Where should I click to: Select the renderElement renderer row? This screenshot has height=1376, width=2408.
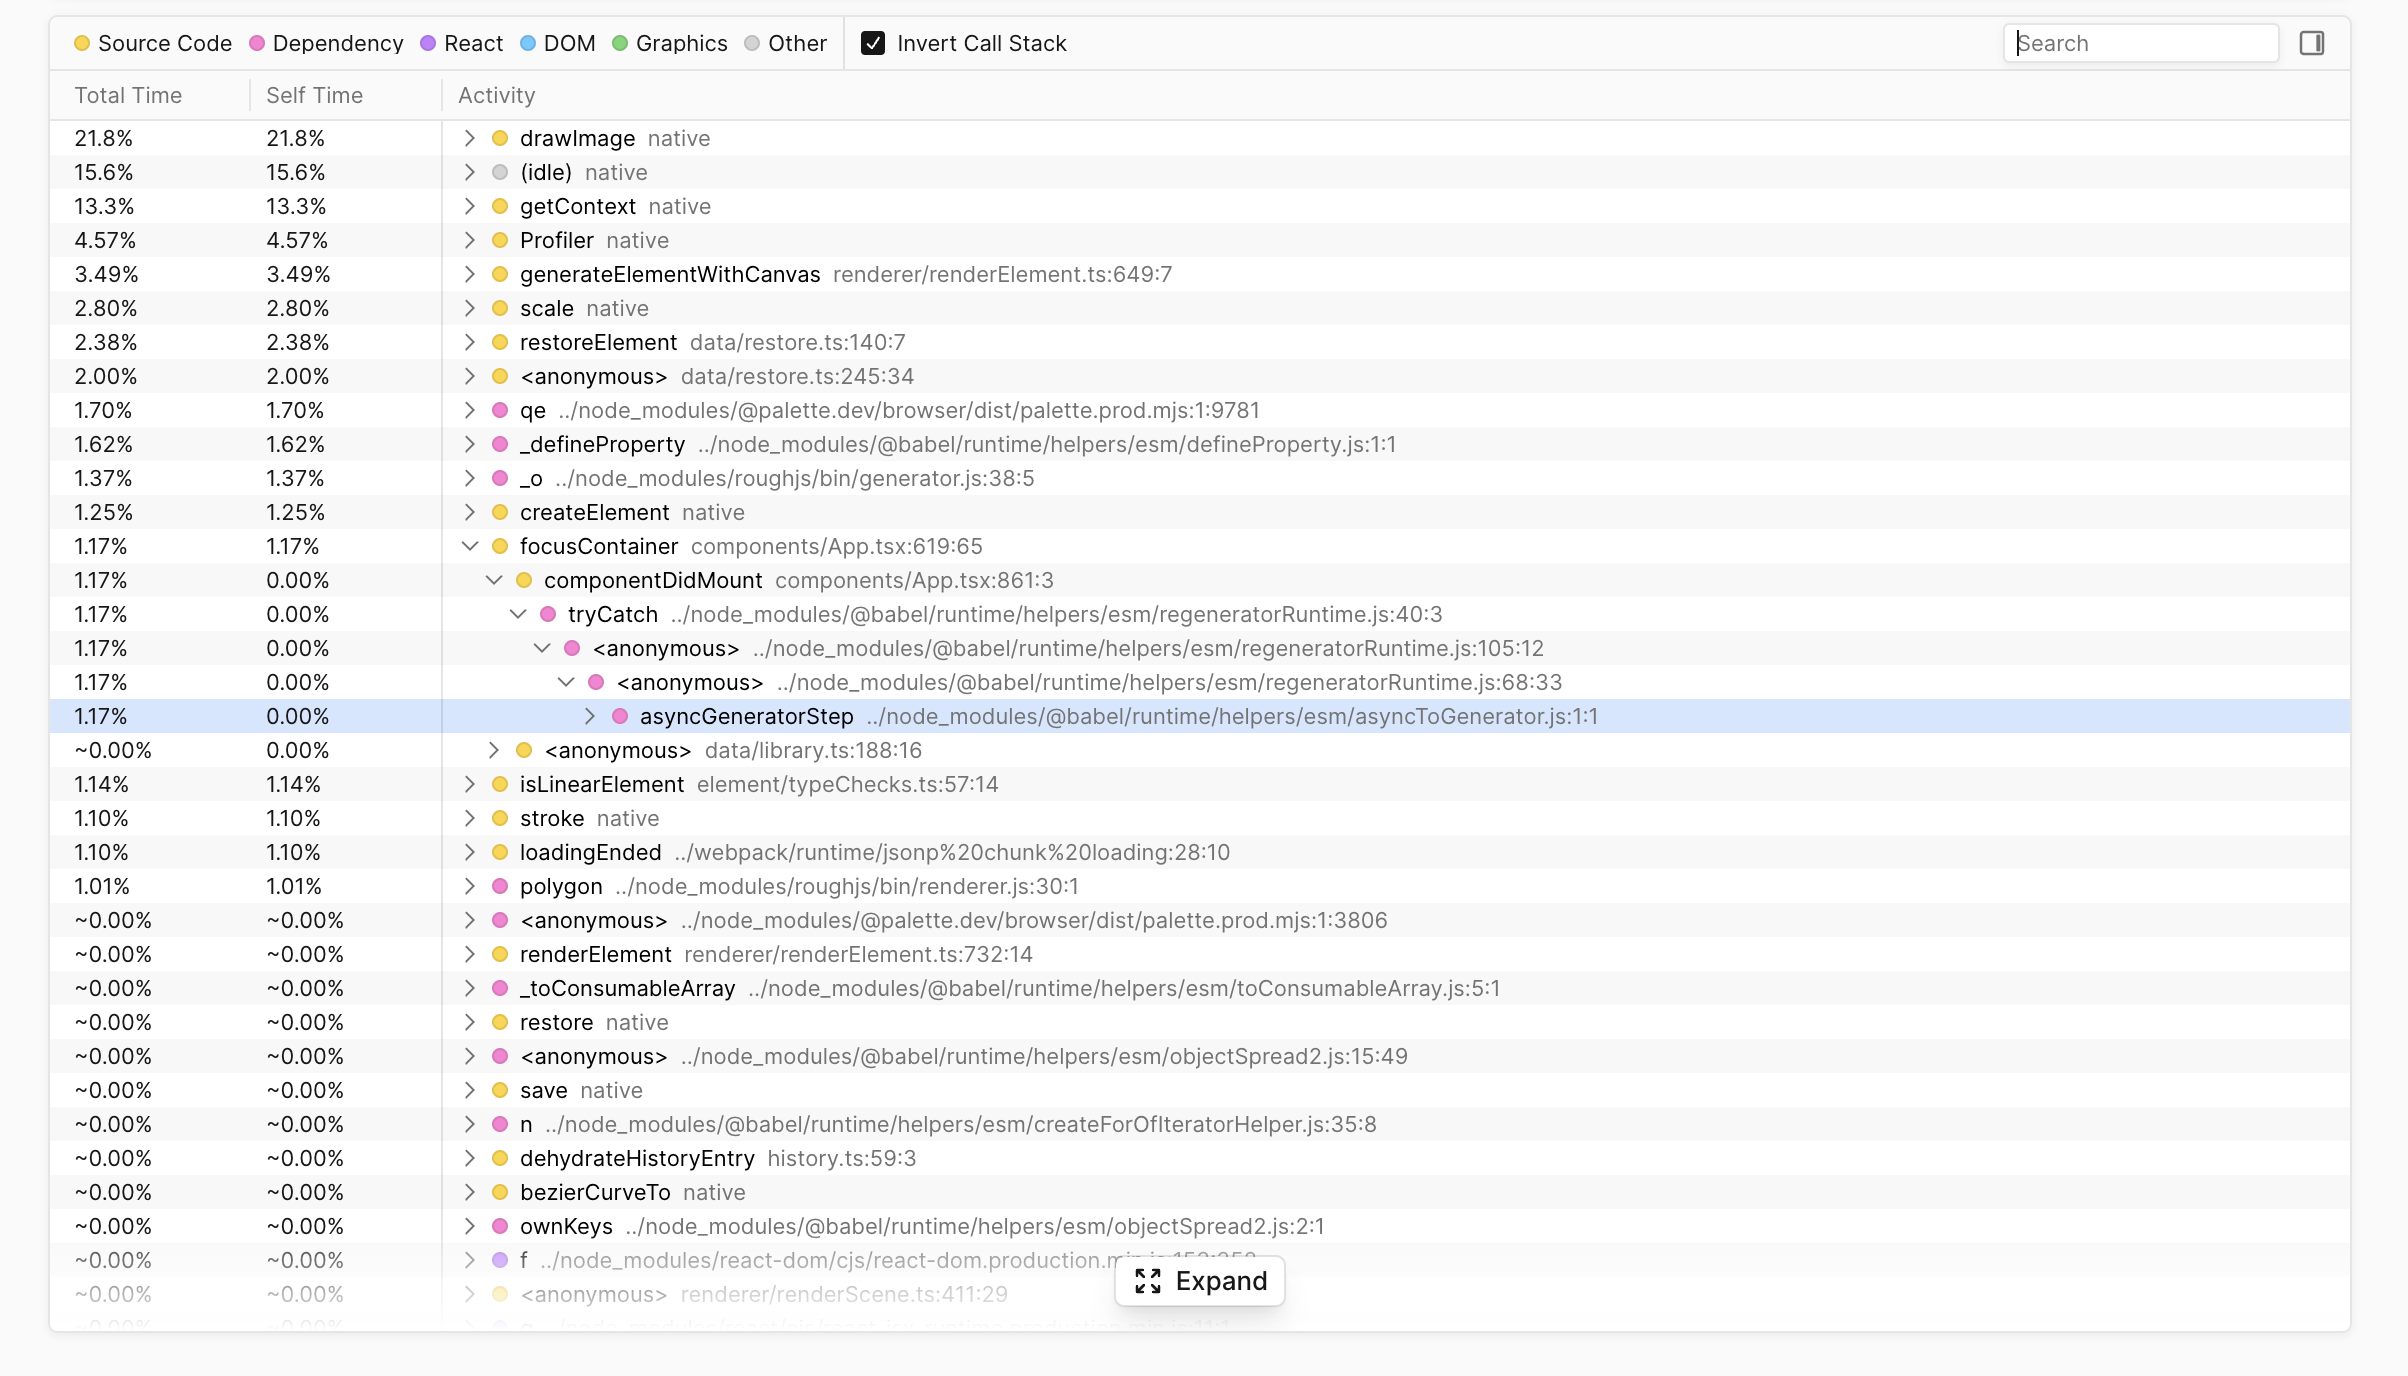pyautogui.click(x=1200, y=954)
